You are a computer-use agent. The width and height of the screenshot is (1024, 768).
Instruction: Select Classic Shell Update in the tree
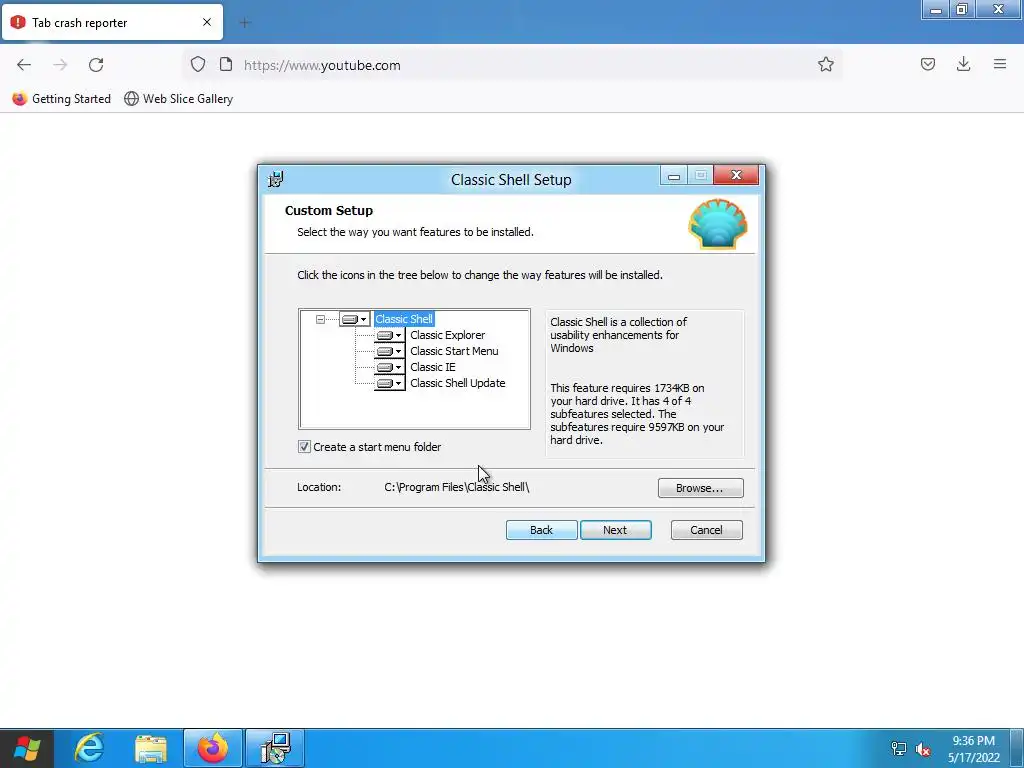click(x=457, y=383)
